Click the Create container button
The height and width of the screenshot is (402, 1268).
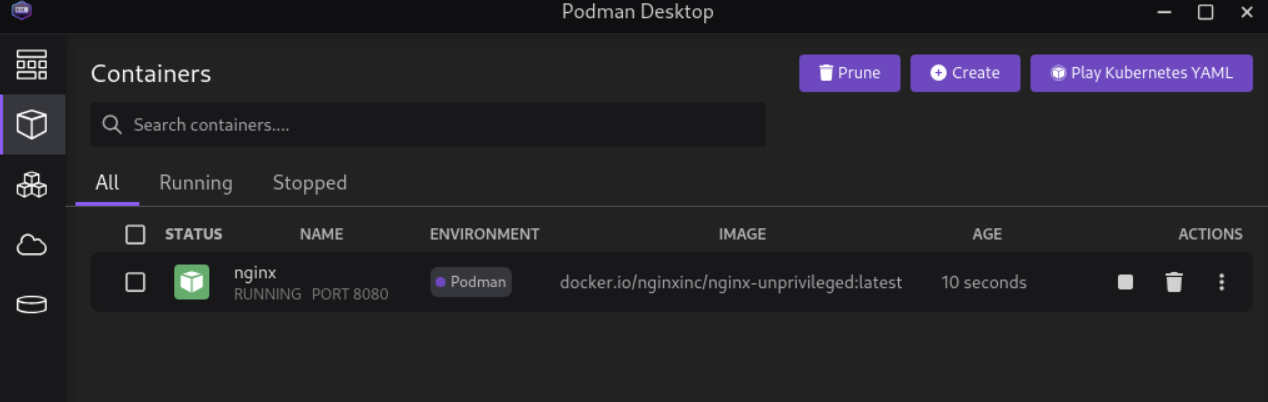[x=965, y=73]
